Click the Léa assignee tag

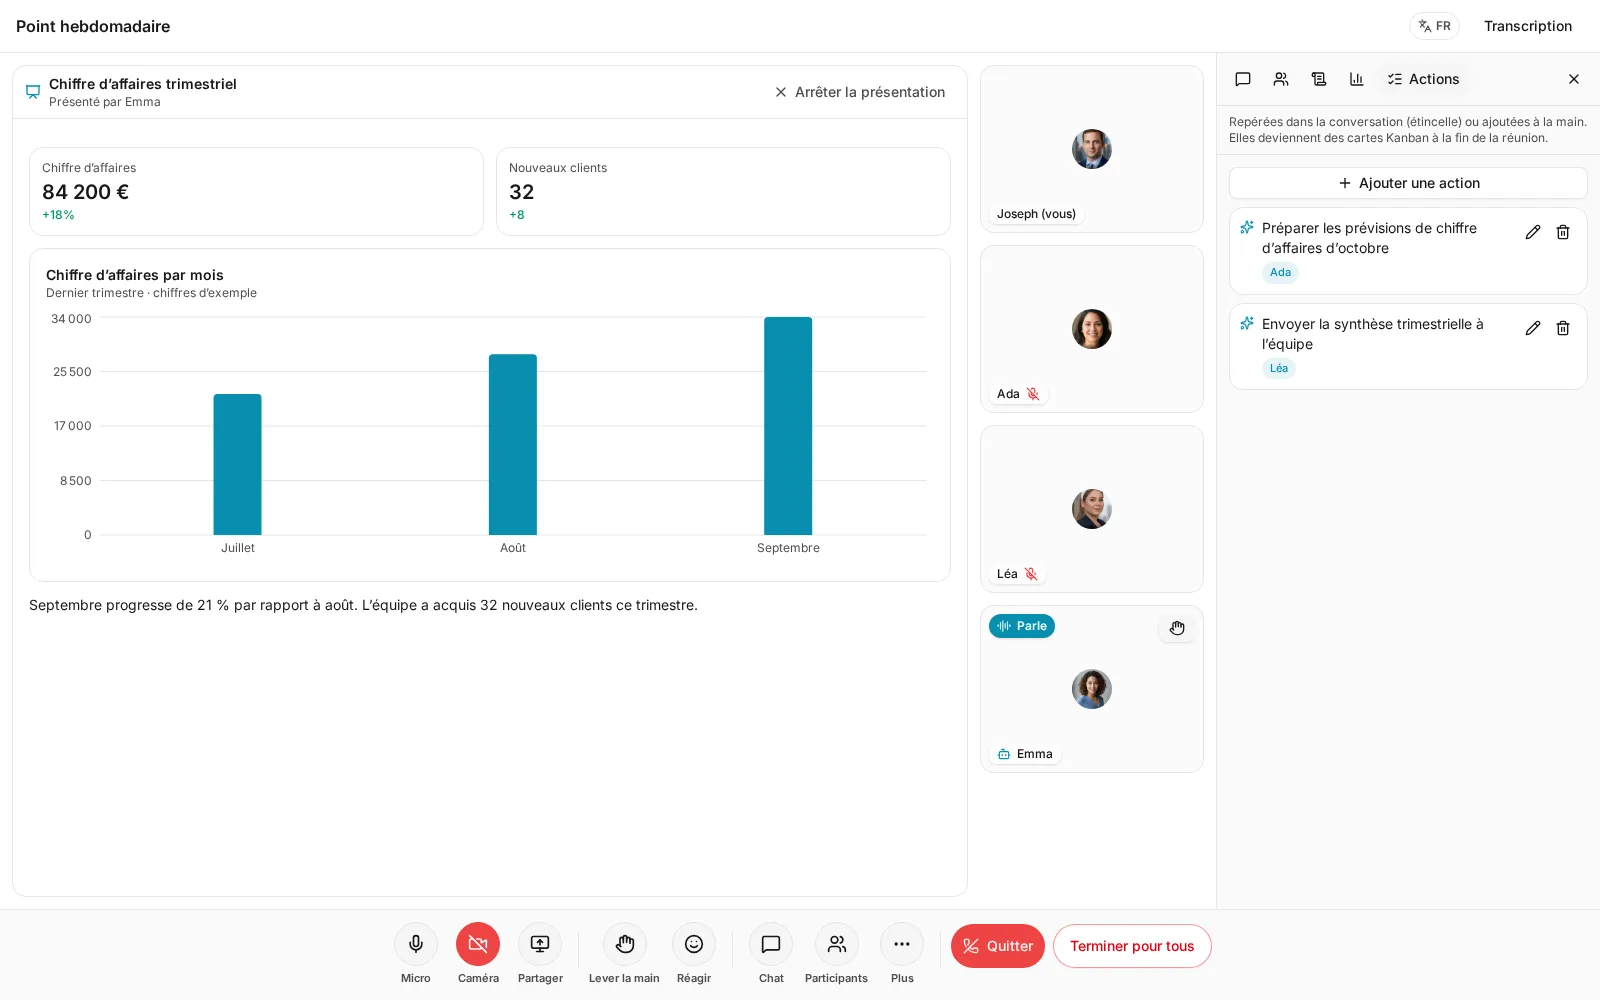click(x=1279, y=368)
